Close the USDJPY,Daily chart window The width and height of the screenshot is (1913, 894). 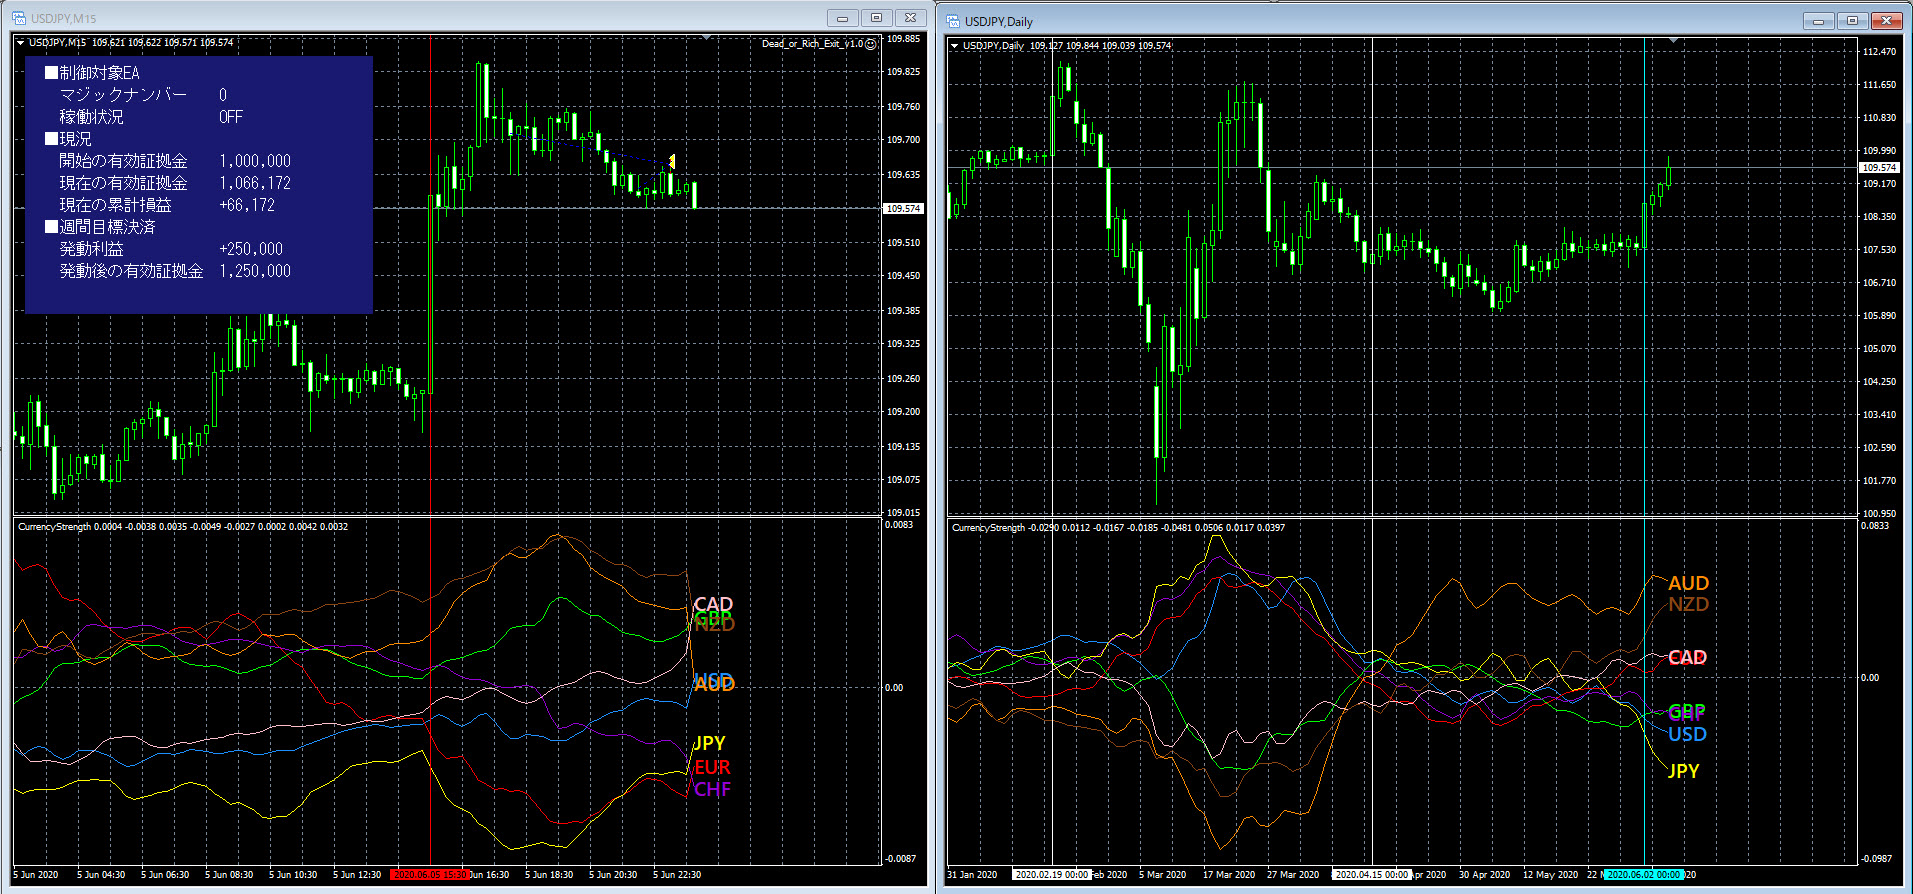(1886, 21)
